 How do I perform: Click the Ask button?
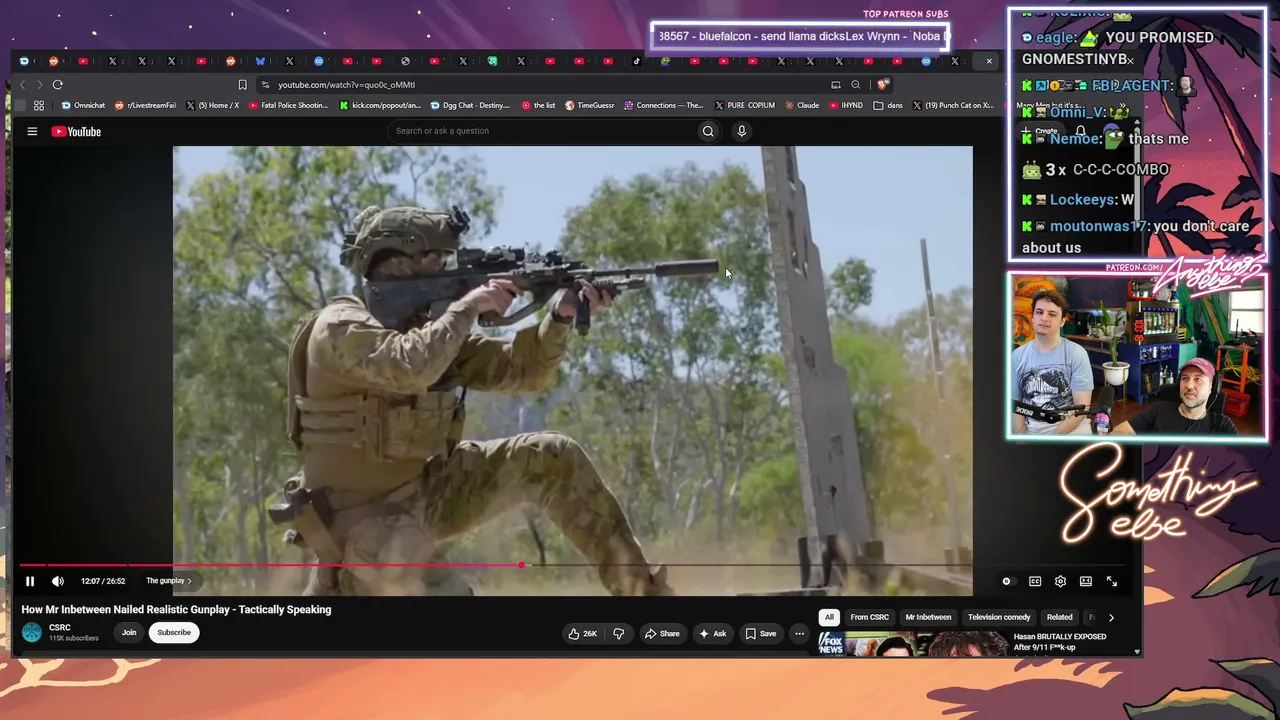coord(713,633)
